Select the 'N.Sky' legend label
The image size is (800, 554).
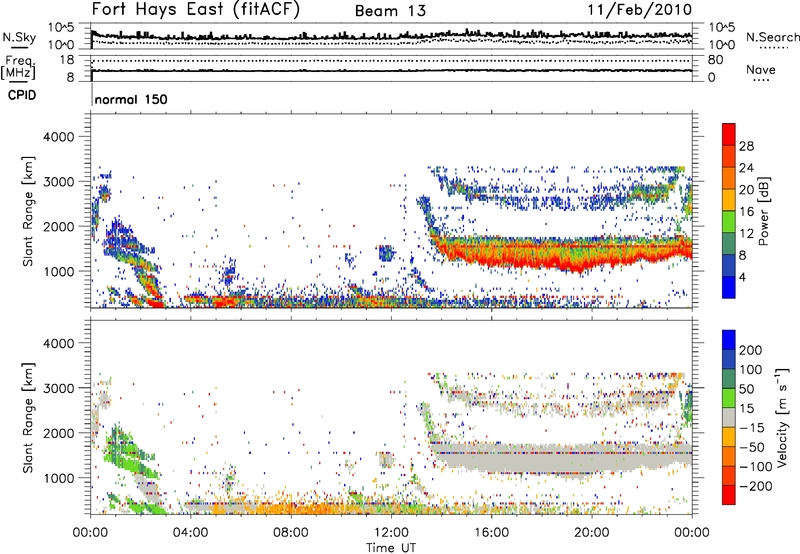[19, 37]
